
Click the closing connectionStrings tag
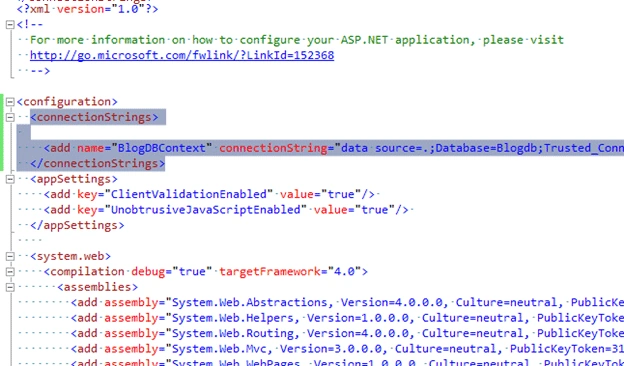[98, 164]
